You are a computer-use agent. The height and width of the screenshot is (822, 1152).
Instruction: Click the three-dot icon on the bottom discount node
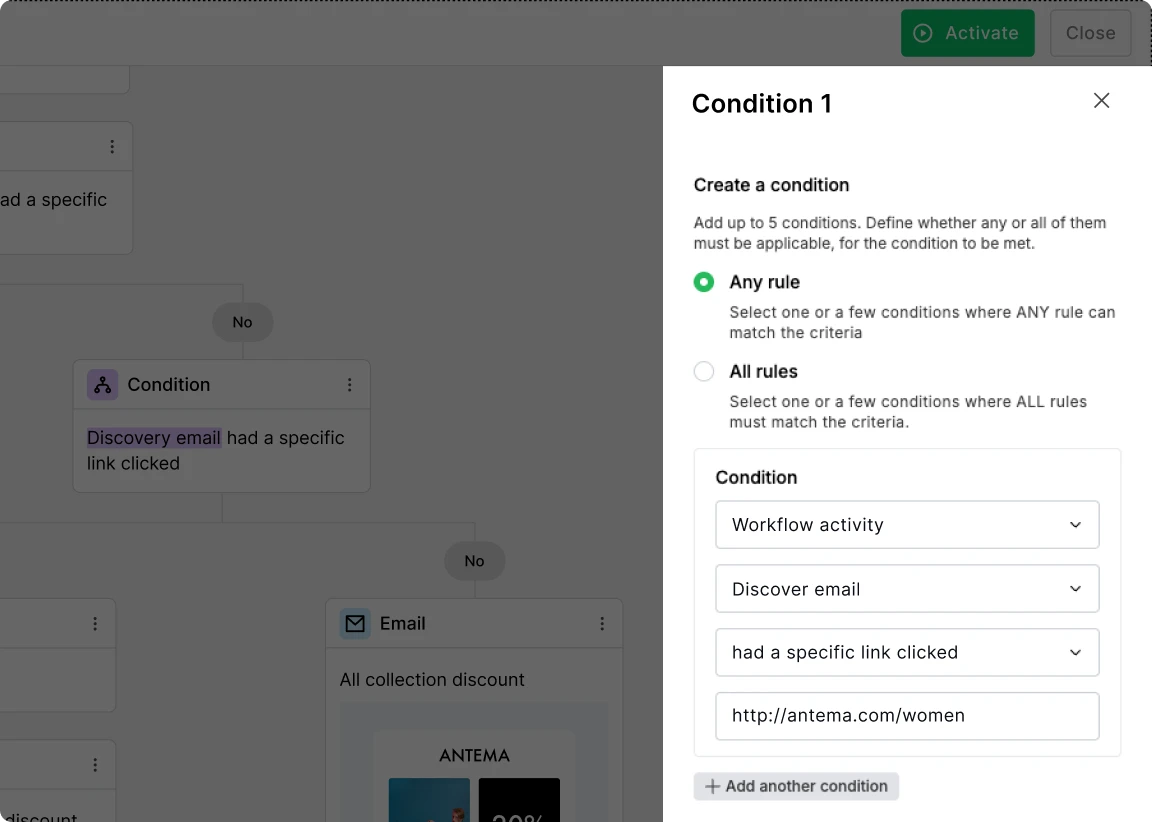pyautogui.click(x=95, y=764)
